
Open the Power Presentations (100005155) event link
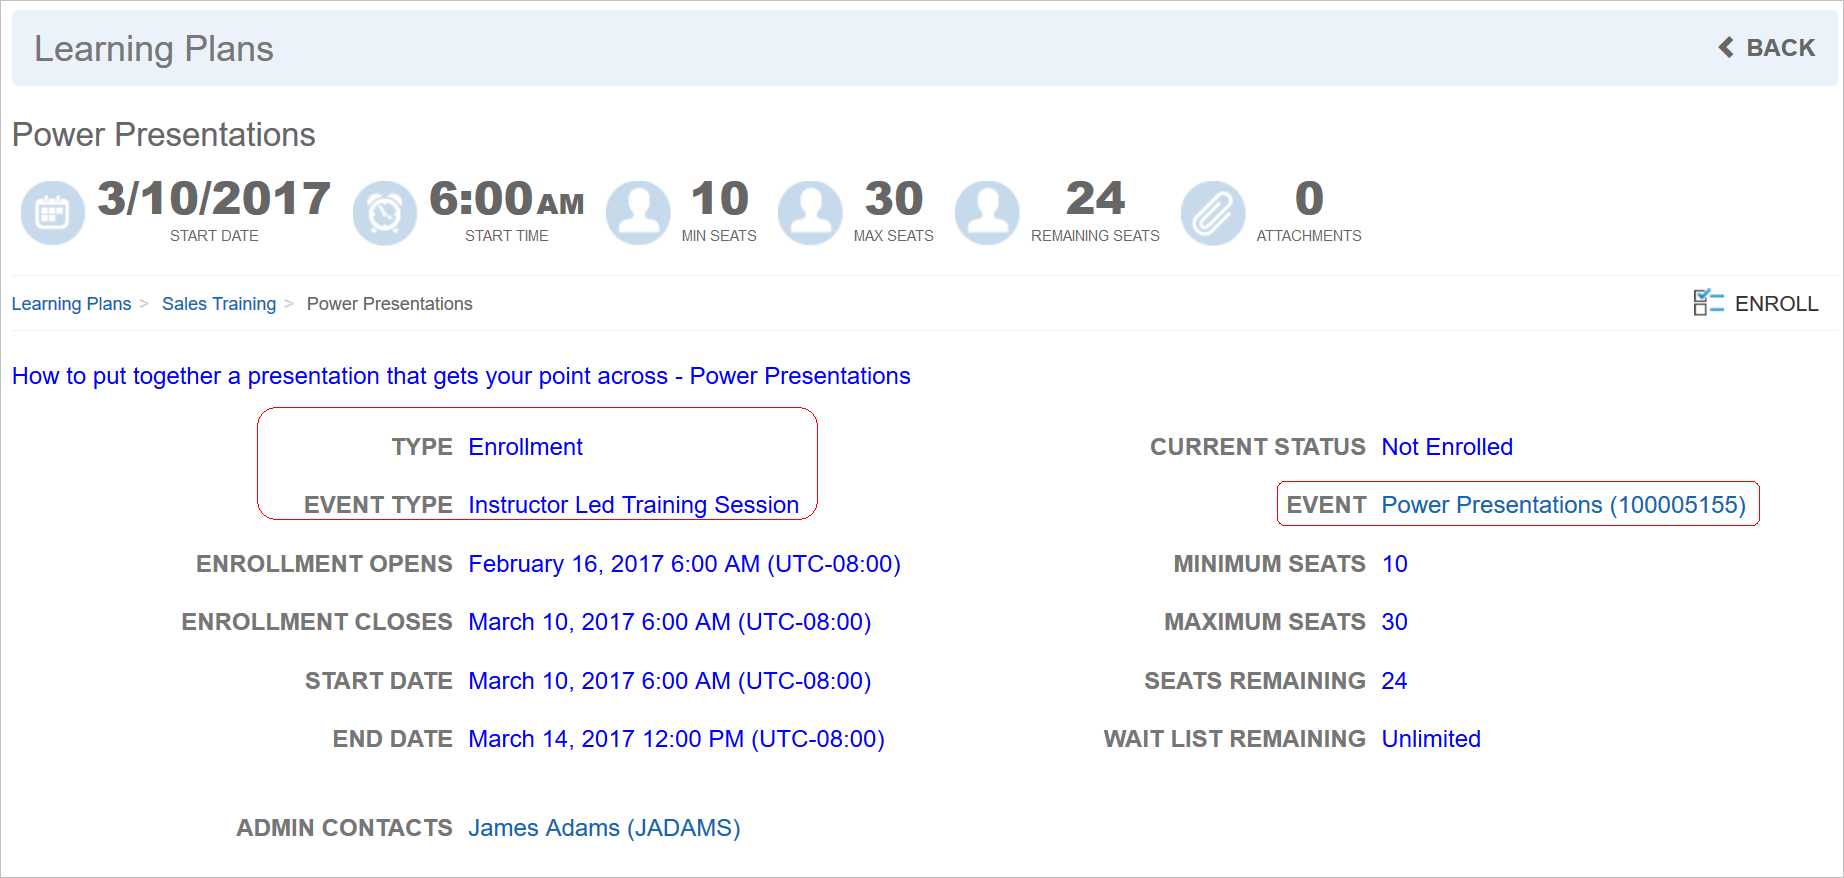pyautogui.click(x=1563, y=505)
